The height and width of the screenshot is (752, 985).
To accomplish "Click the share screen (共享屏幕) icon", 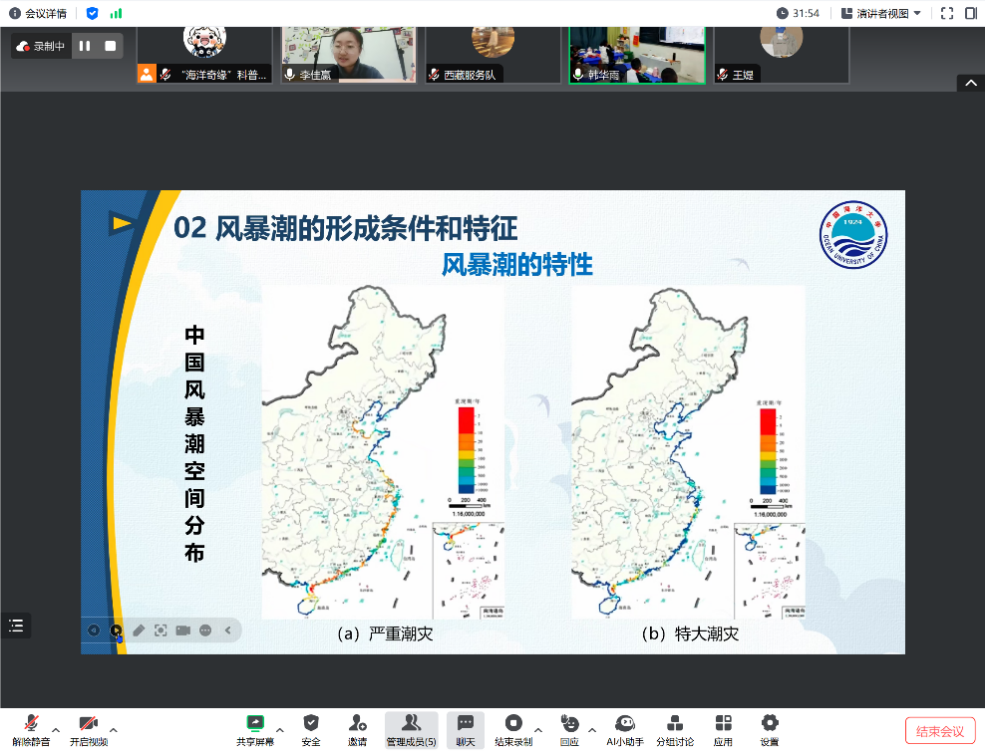I will click(255, 724).
